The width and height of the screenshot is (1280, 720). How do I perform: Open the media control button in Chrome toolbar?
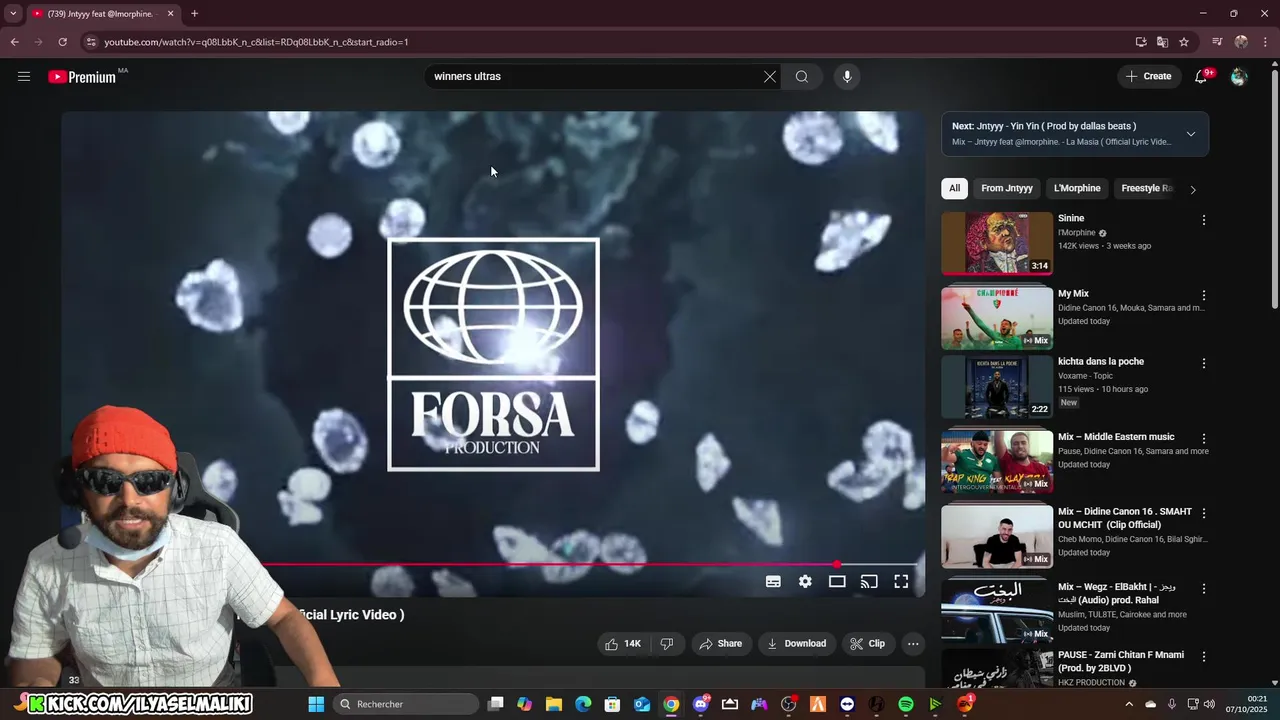[1217, 42]
